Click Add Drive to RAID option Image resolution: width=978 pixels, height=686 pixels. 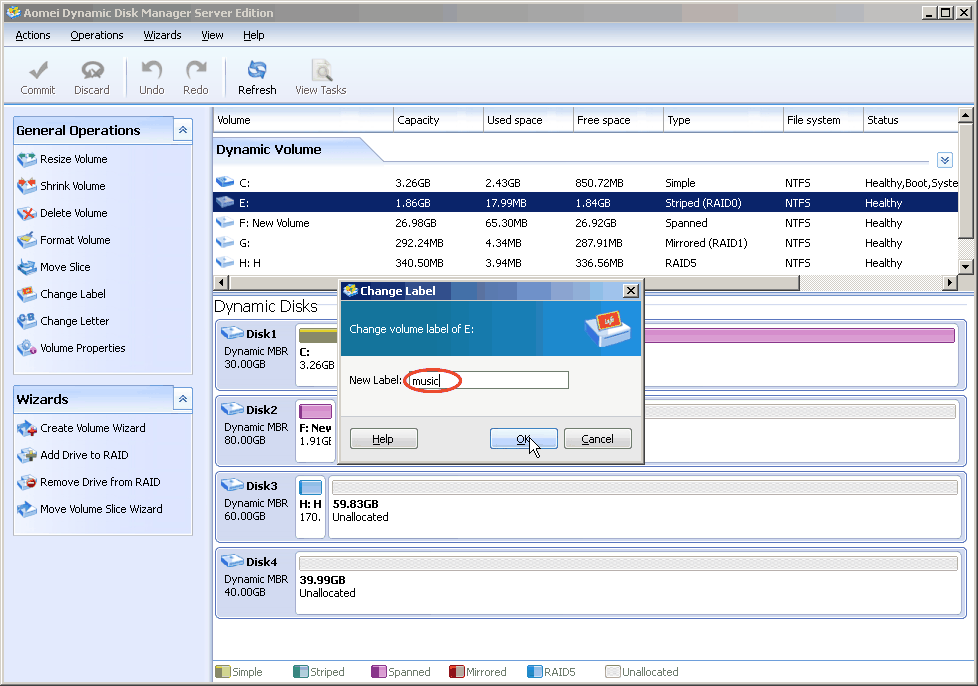point(84,455)
